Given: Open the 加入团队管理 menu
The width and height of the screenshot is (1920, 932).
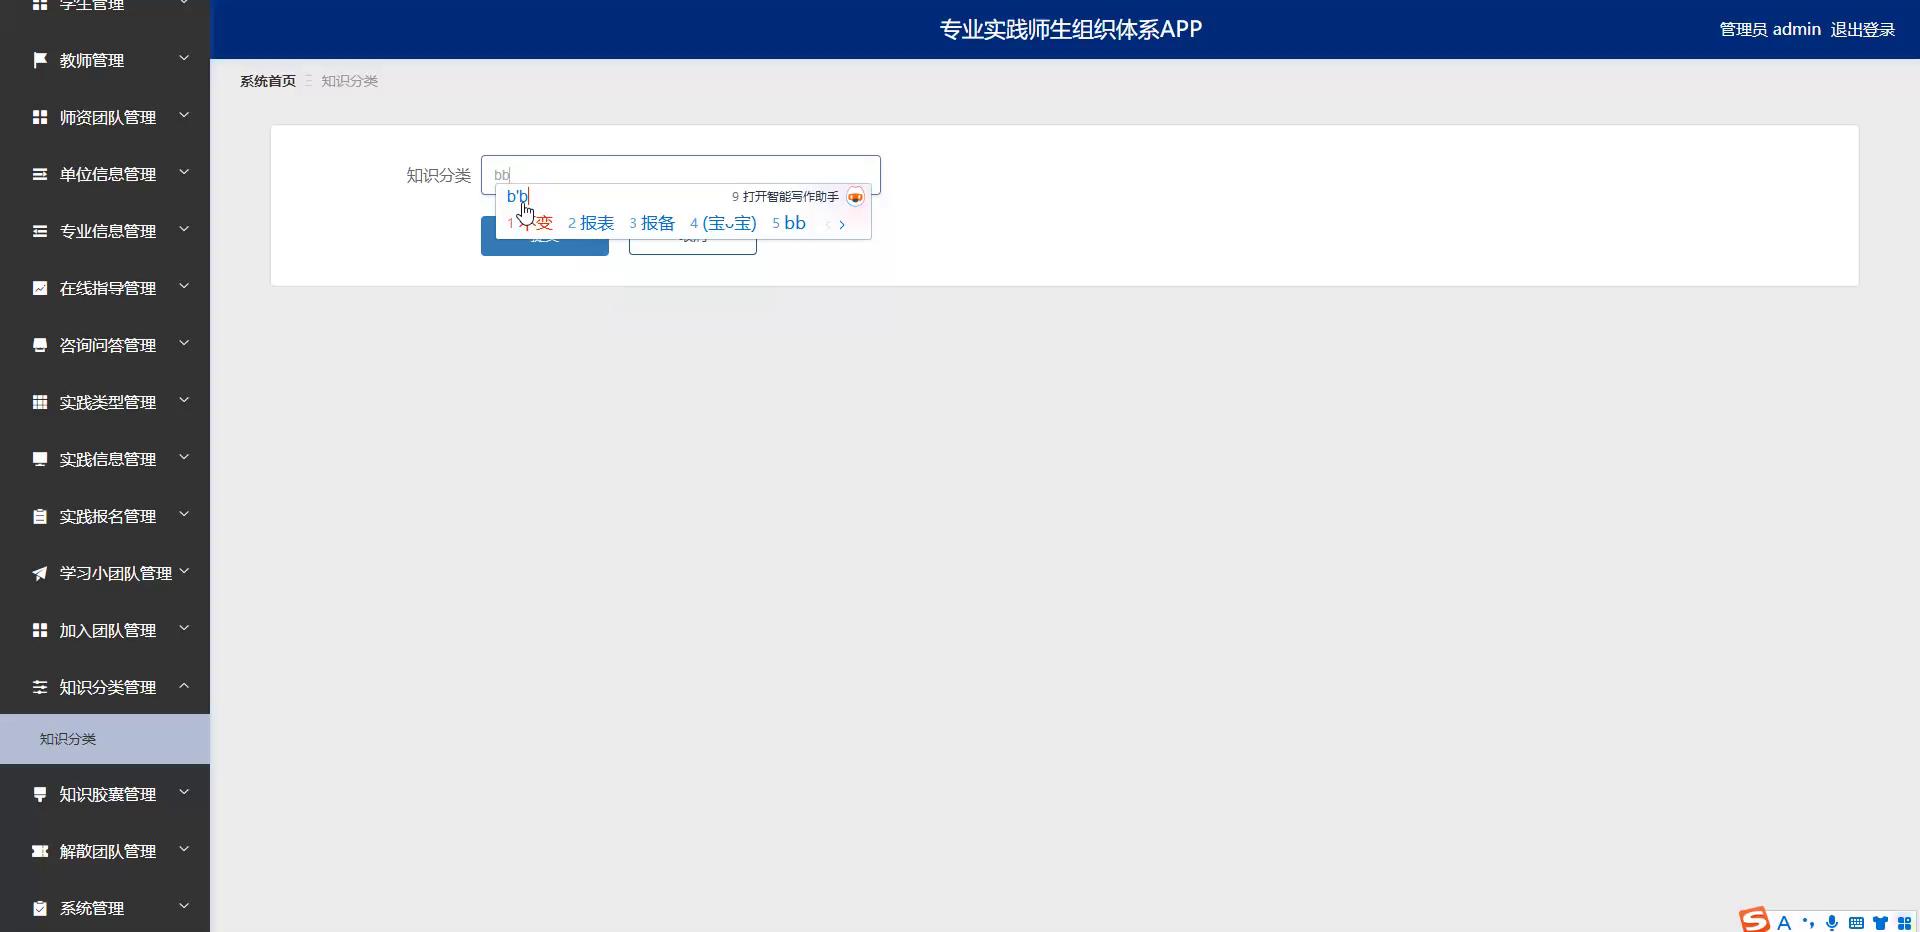Looking at the screenshot, I should pyautogui.click(x=105, y=630).
